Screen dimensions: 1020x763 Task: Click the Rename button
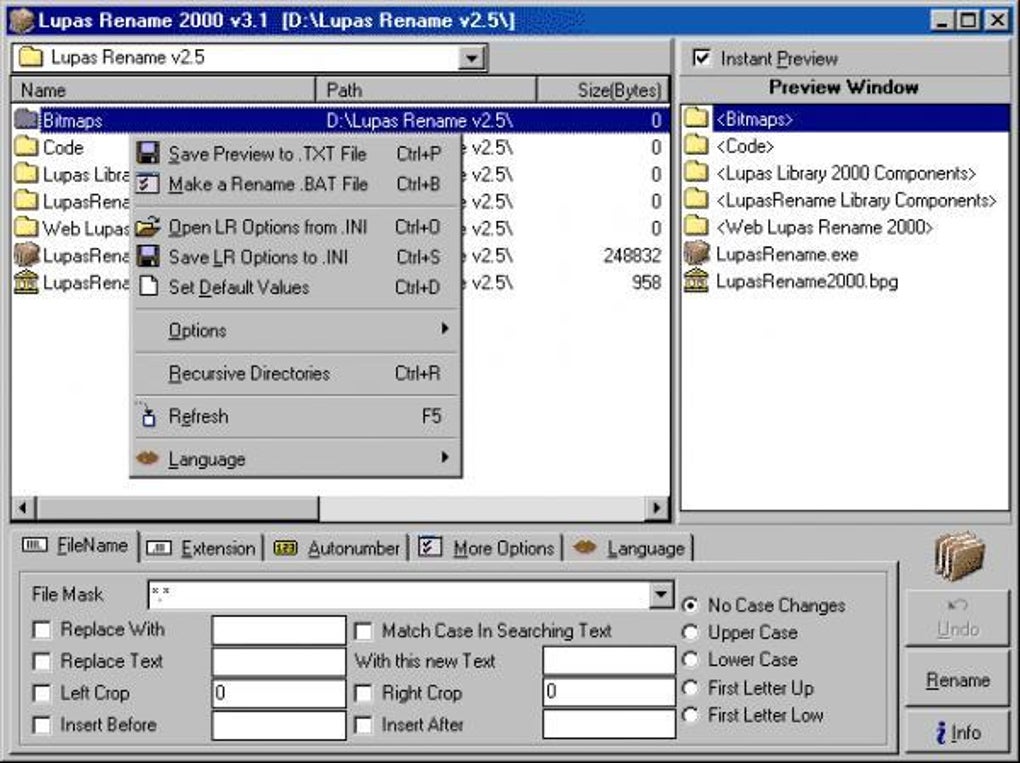tap(958, 680)
